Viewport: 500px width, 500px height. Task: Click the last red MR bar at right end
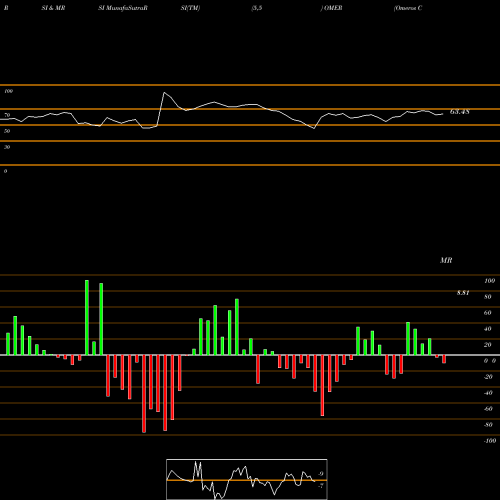(444, 359)
